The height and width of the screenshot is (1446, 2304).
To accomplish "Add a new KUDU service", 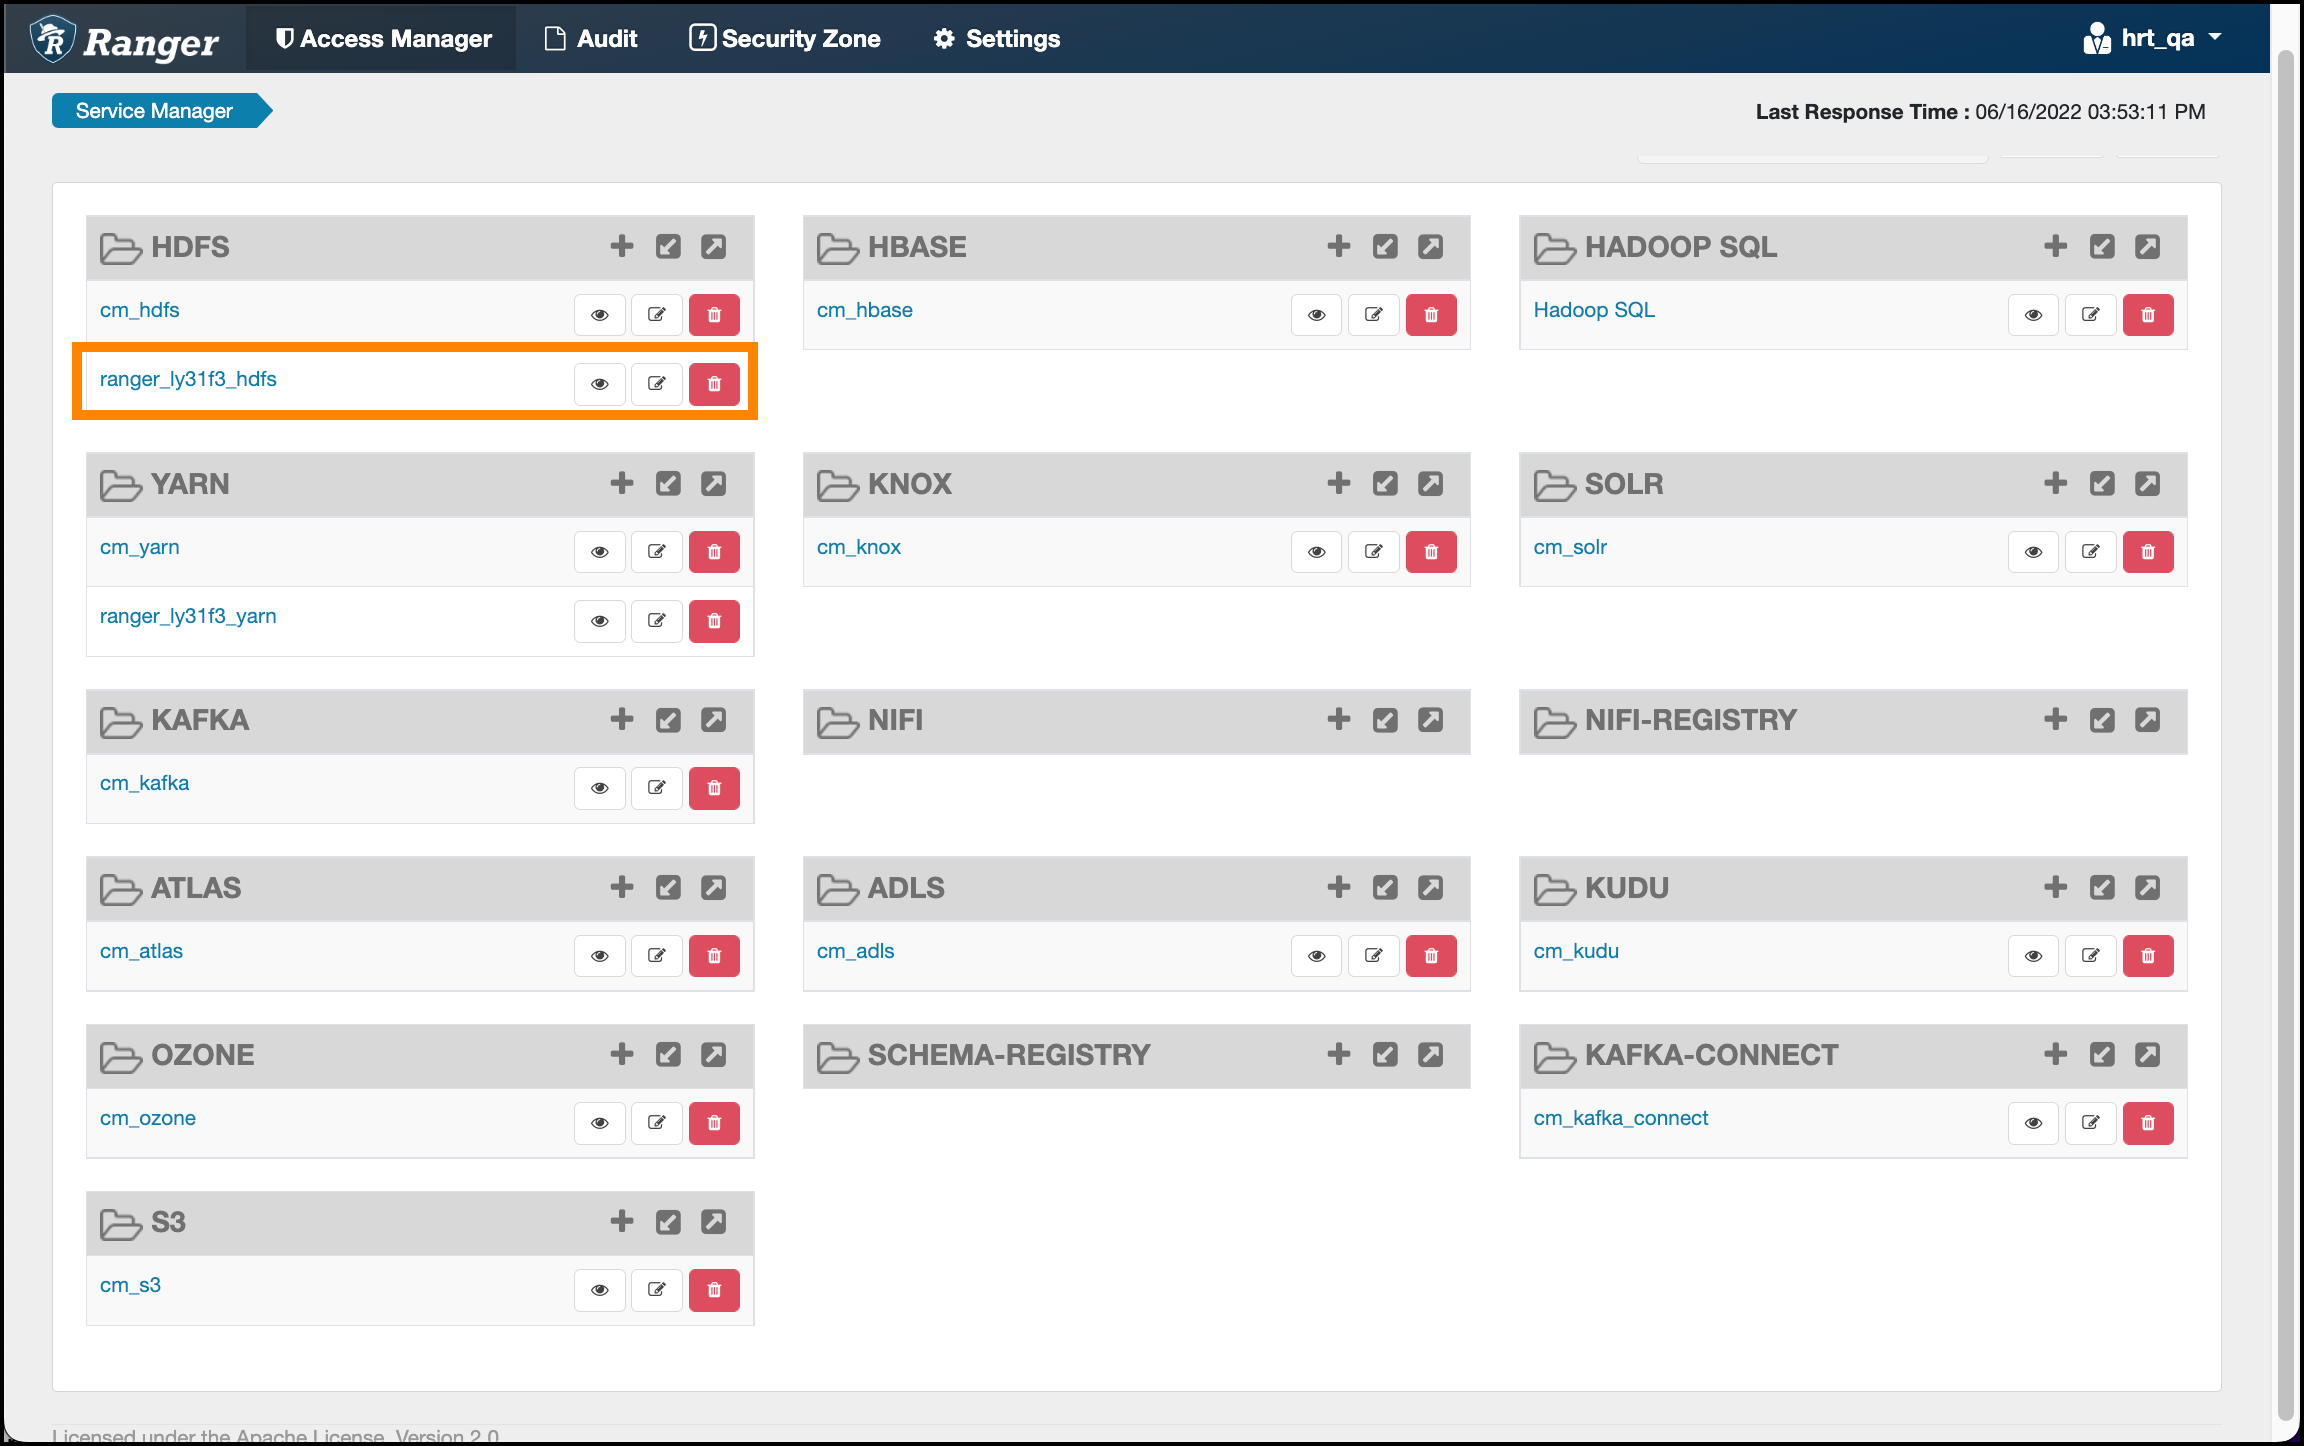I will coord(2055,887).
